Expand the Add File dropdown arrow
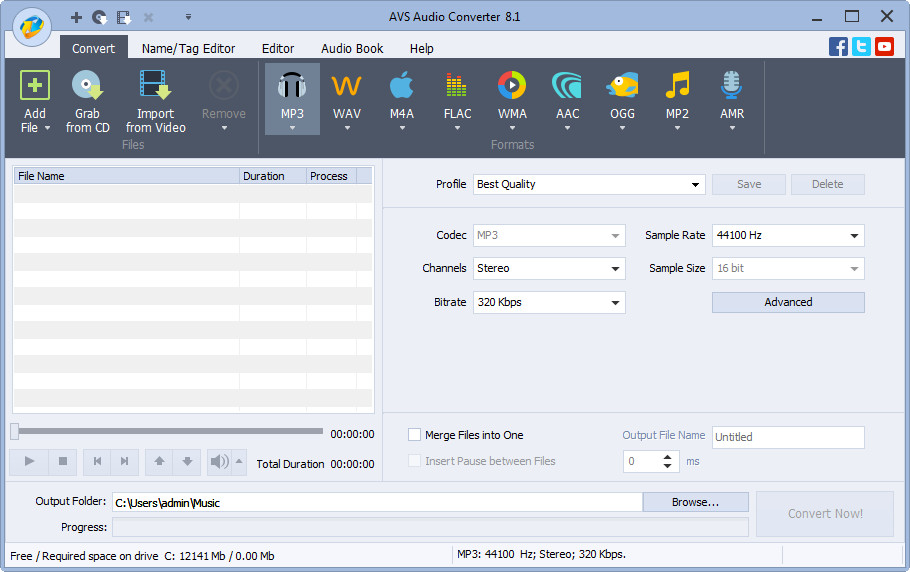This screenshot has height=572, width=910. pos(48,128)
